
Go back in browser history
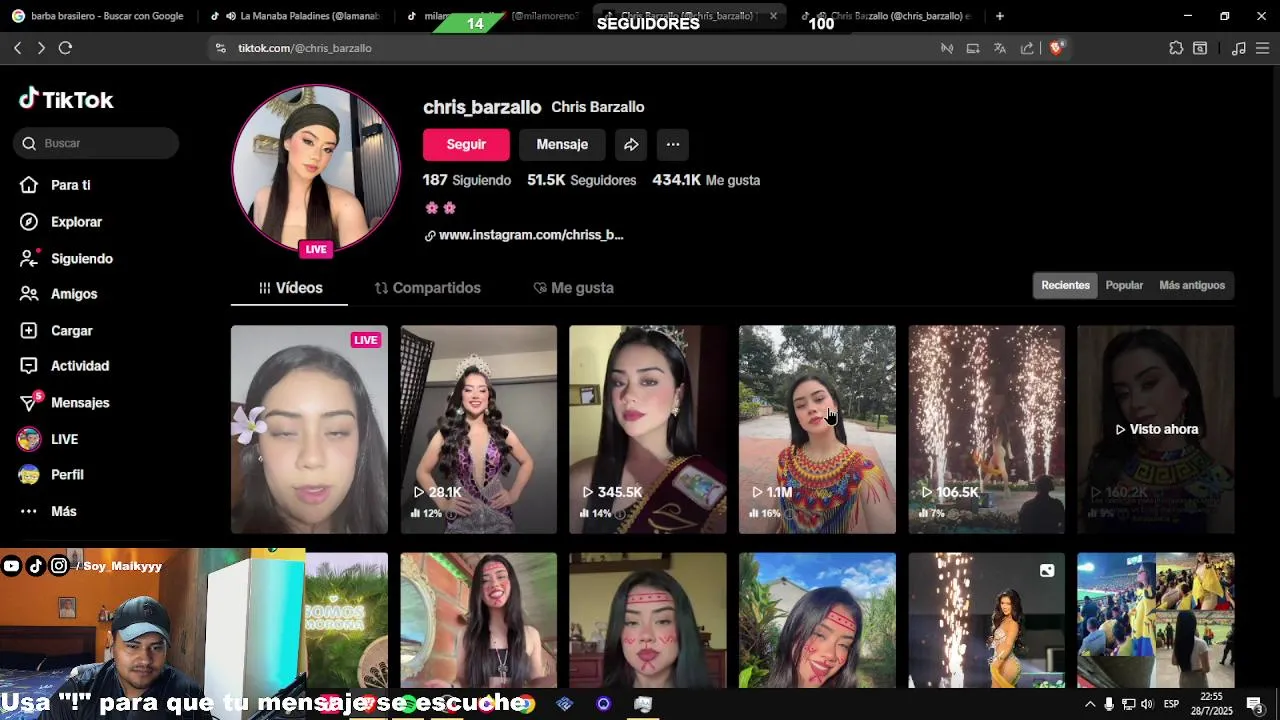click(17, 48)
